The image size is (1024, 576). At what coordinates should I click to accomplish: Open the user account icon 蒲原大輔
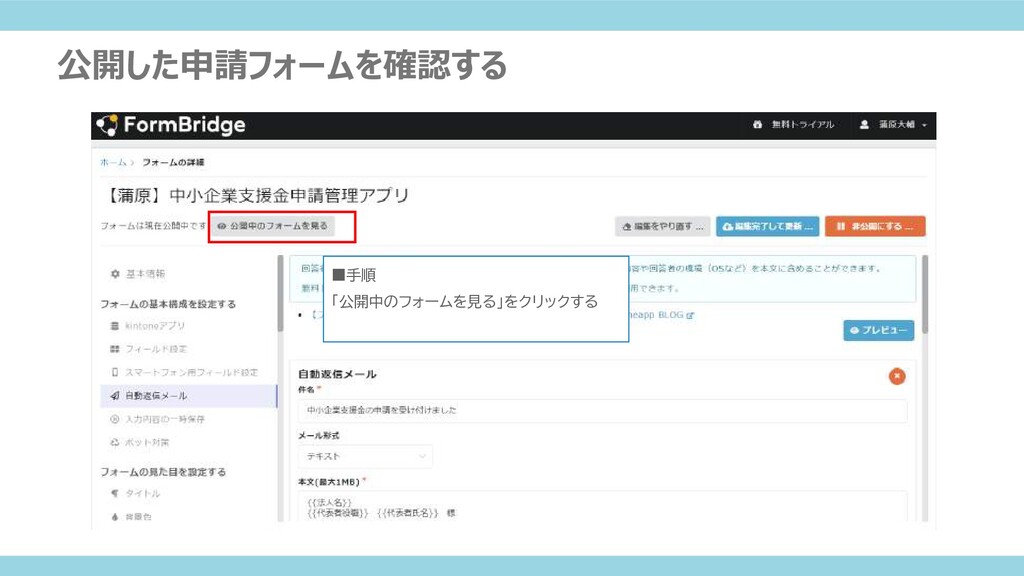(x=865, y=125)
